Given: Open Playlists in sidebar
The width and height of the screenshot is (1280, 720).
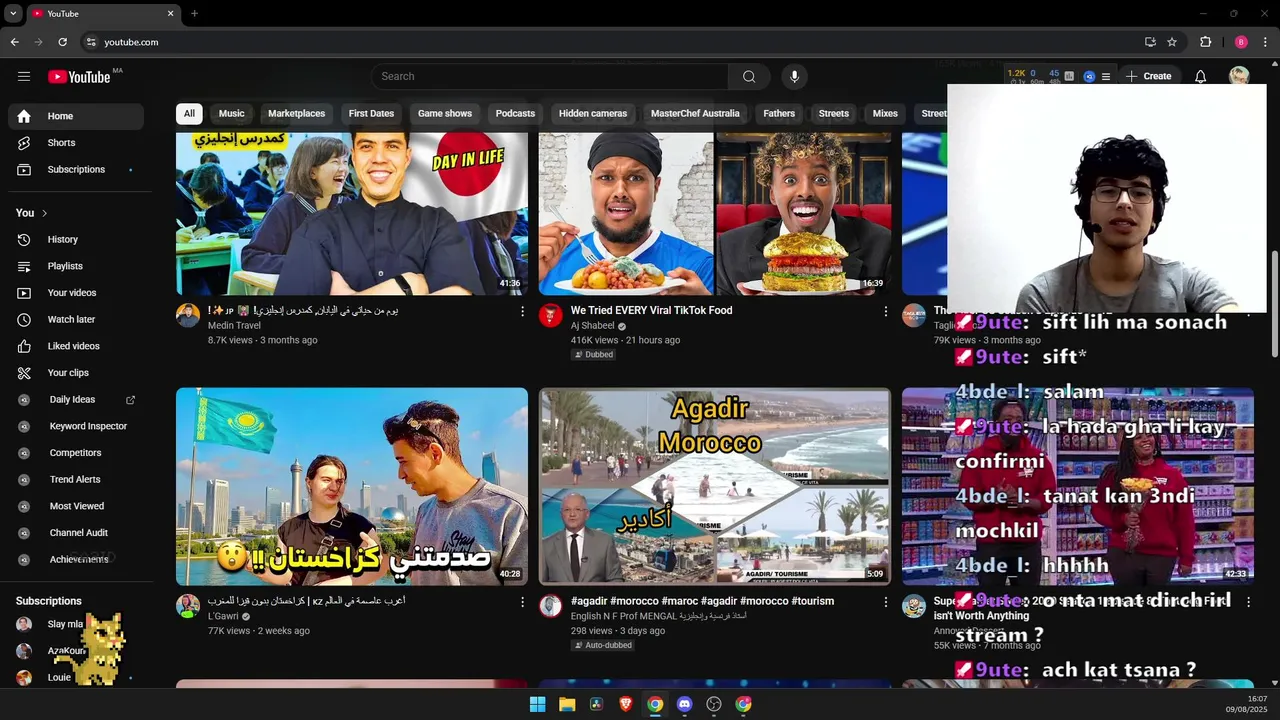Looking at the screenshot, I should click(x=76, y=266).
